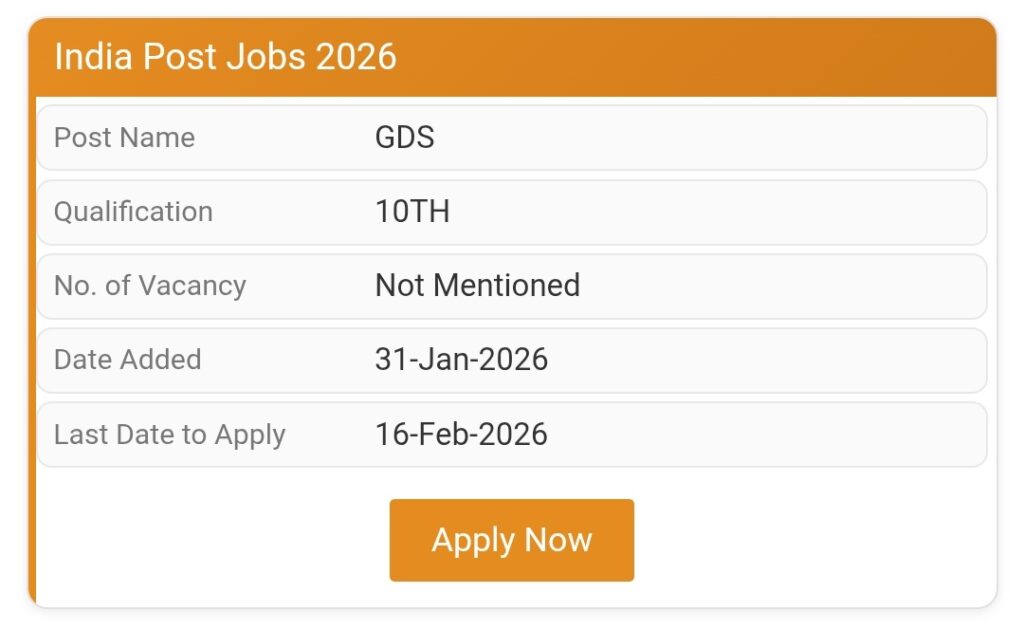Select the Qualification label
Screen dimensions: 1024x630
[133, 212]
